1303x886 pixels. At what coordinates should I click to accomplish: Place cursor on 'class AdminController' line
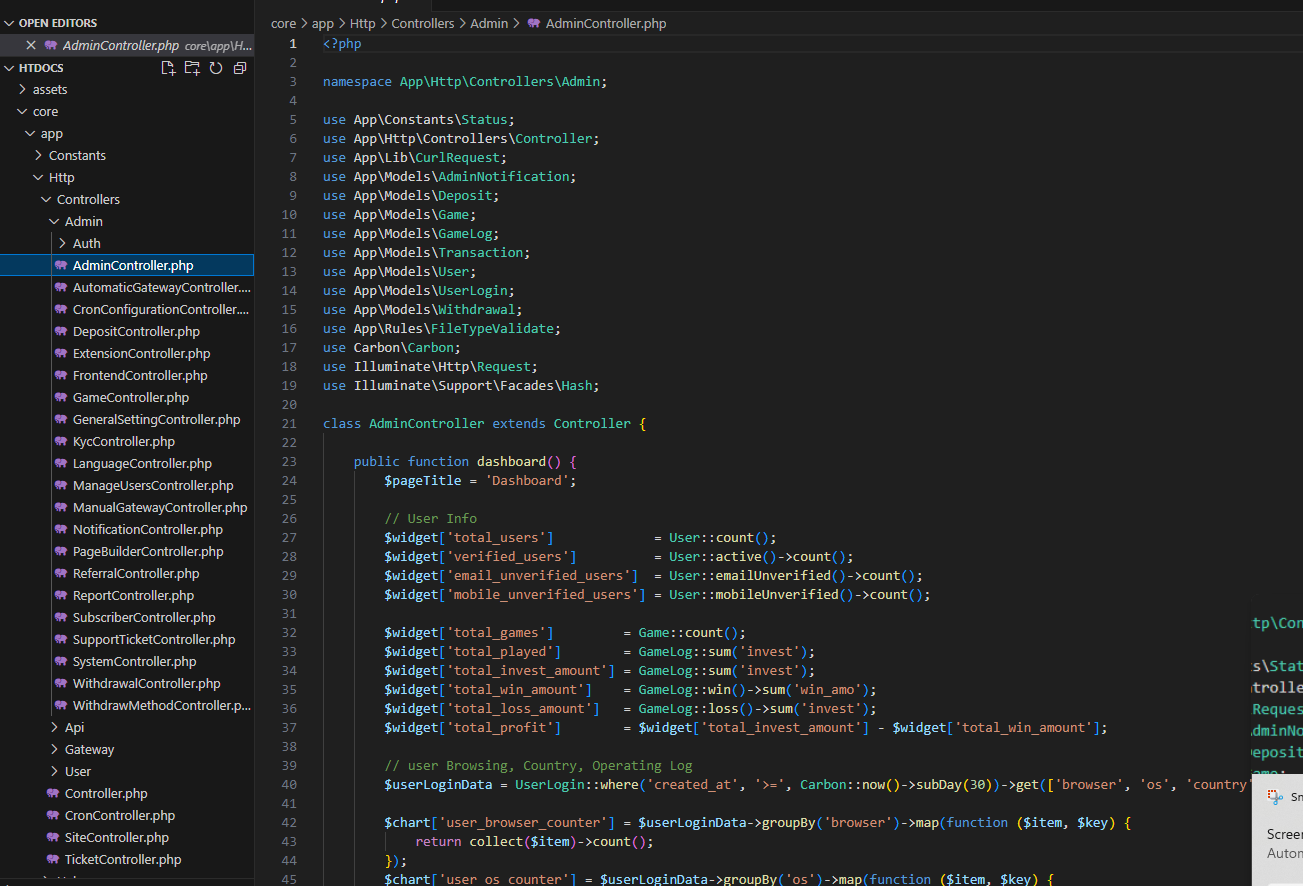tap(484, 423)
